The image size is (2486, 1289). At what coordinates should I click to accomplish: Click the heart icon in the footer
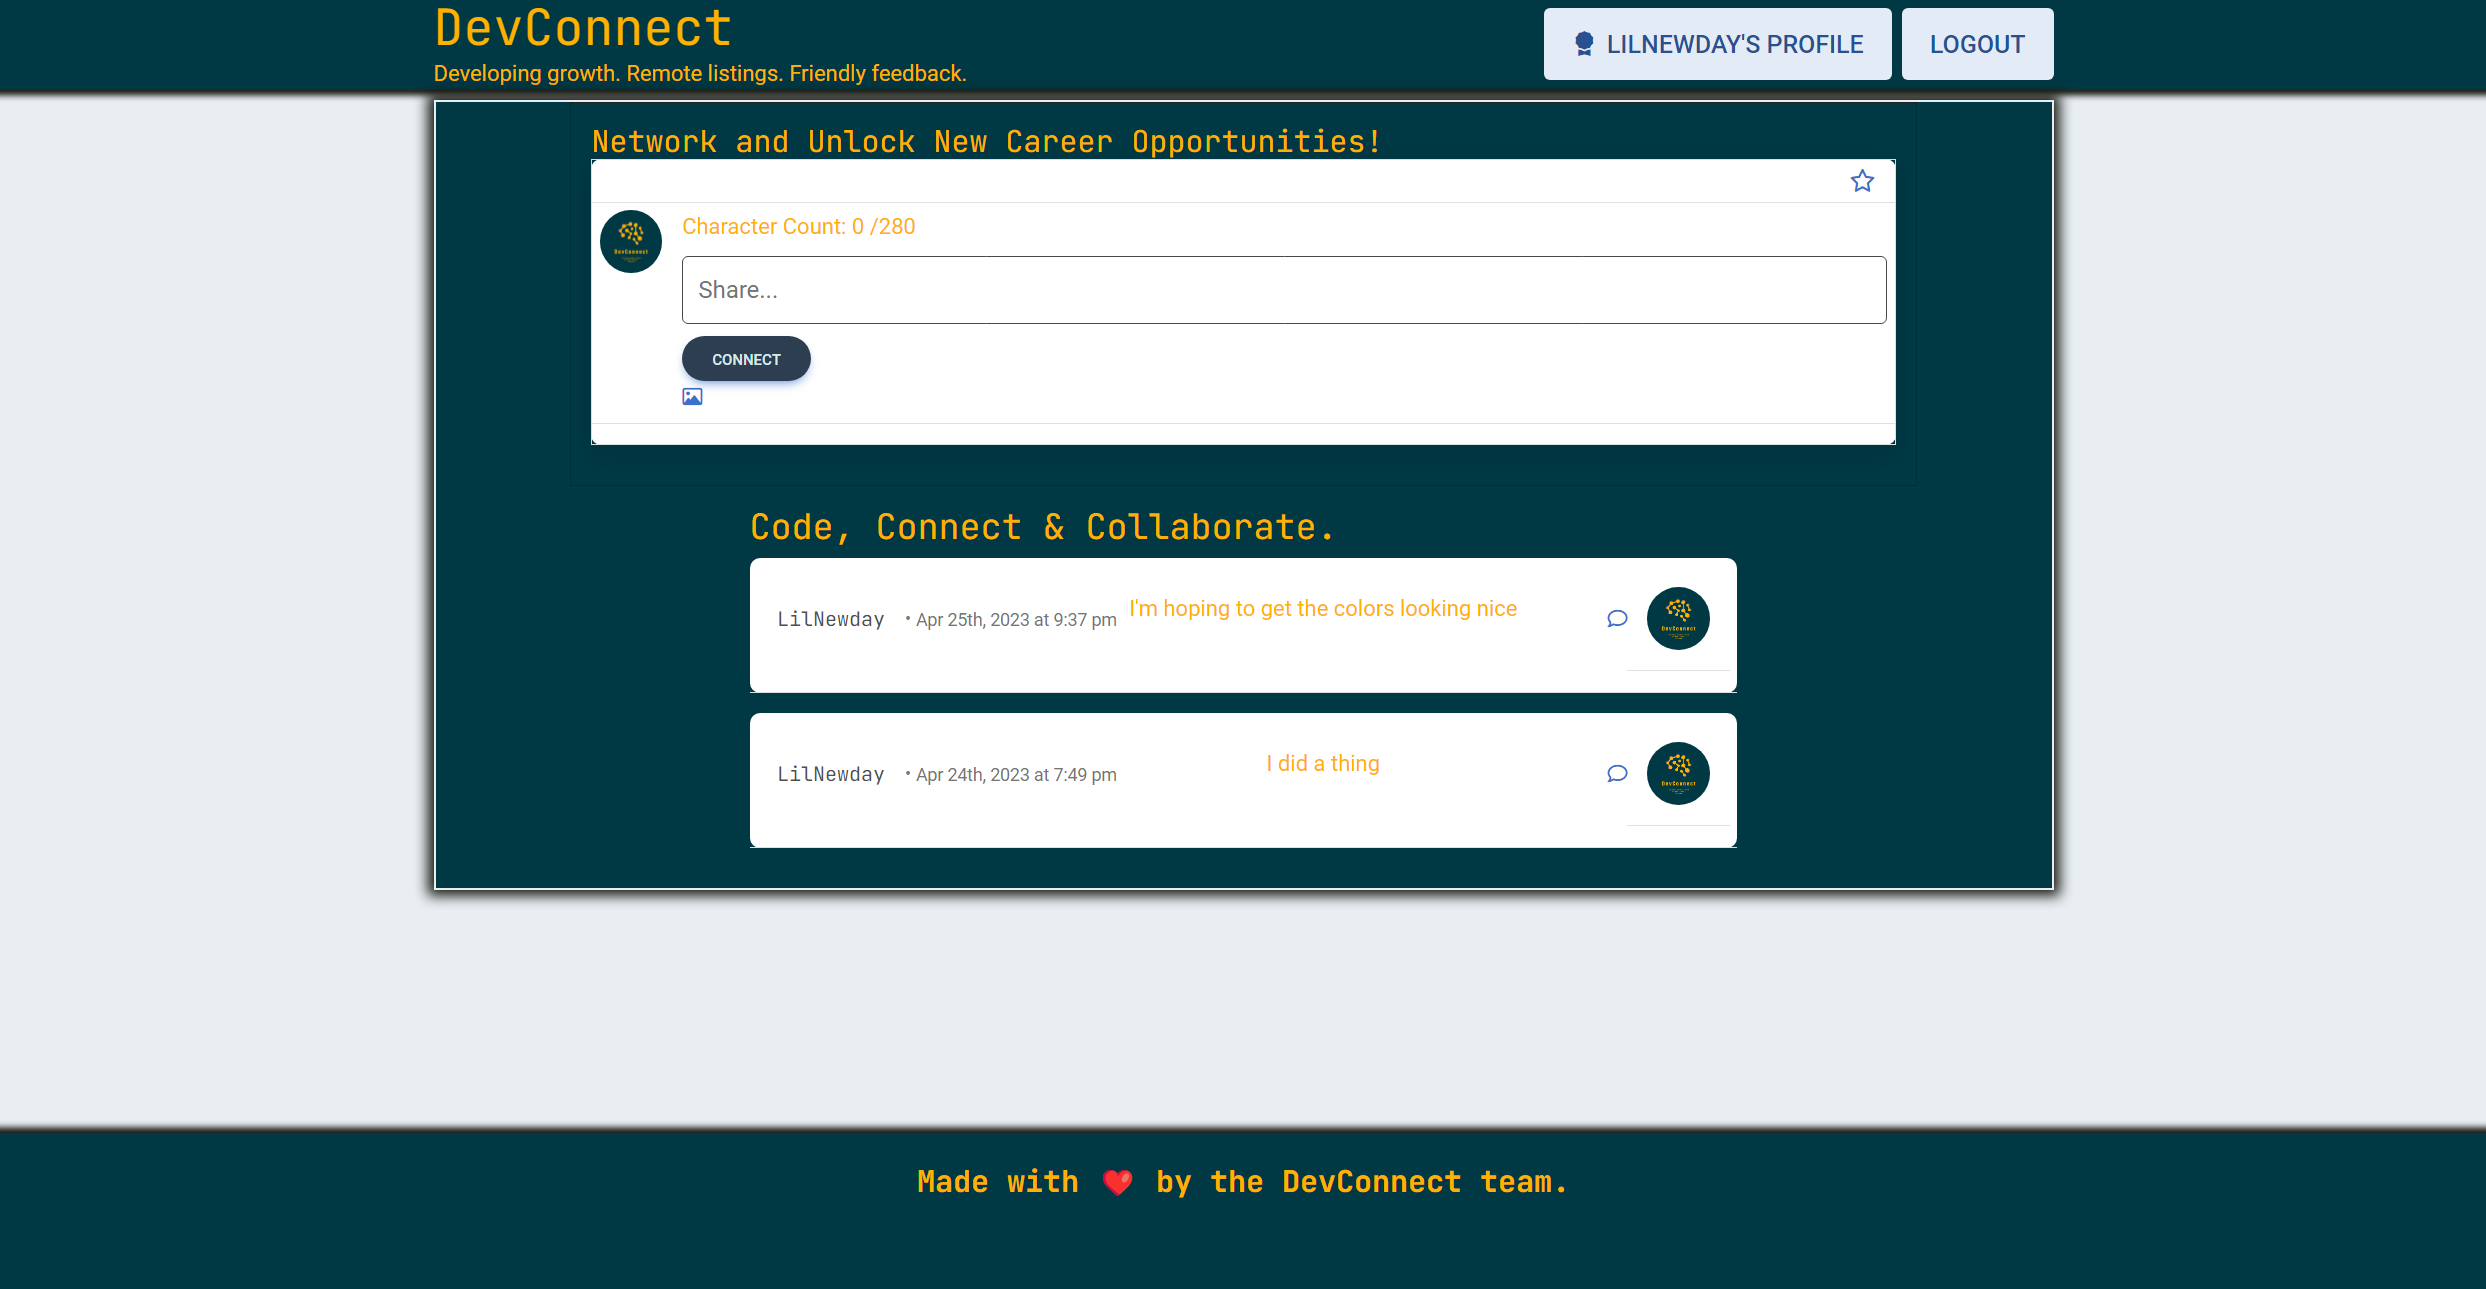(x=1117, y=1181)
